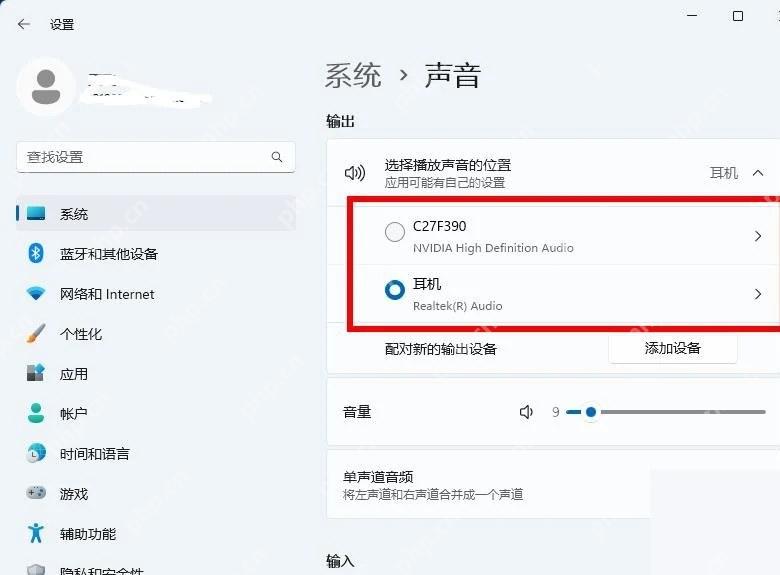The image size is (780, 575).
Task: Open 蓝牙和其他设备 settings
Action: pyautogui.click(x=156, y=254)
